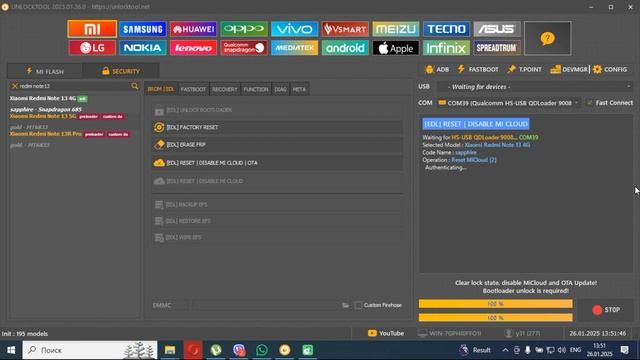Choose the LG brand logo
Viewport: 640px width, 360px height.
92,48
